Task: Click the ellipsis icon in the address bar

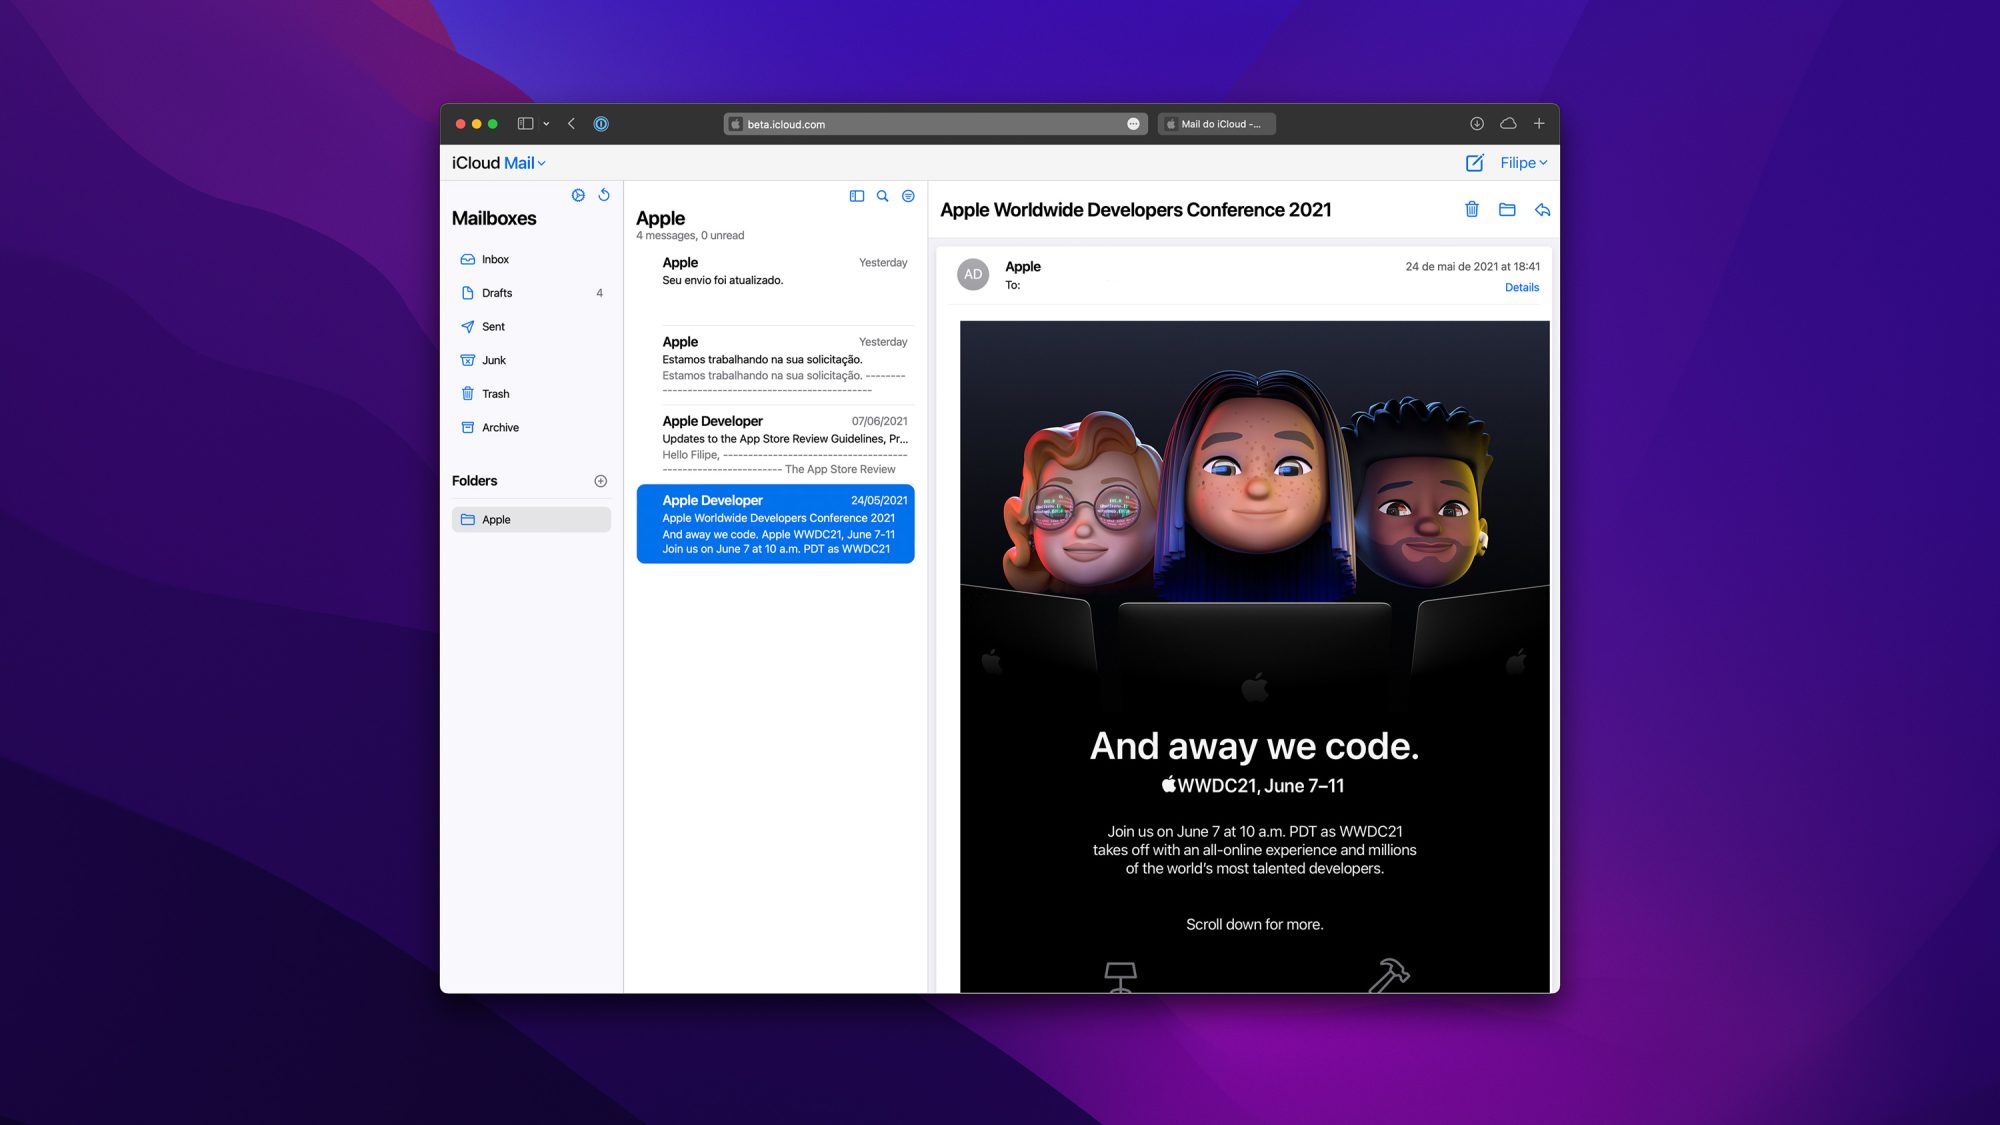Action: 1133,124
